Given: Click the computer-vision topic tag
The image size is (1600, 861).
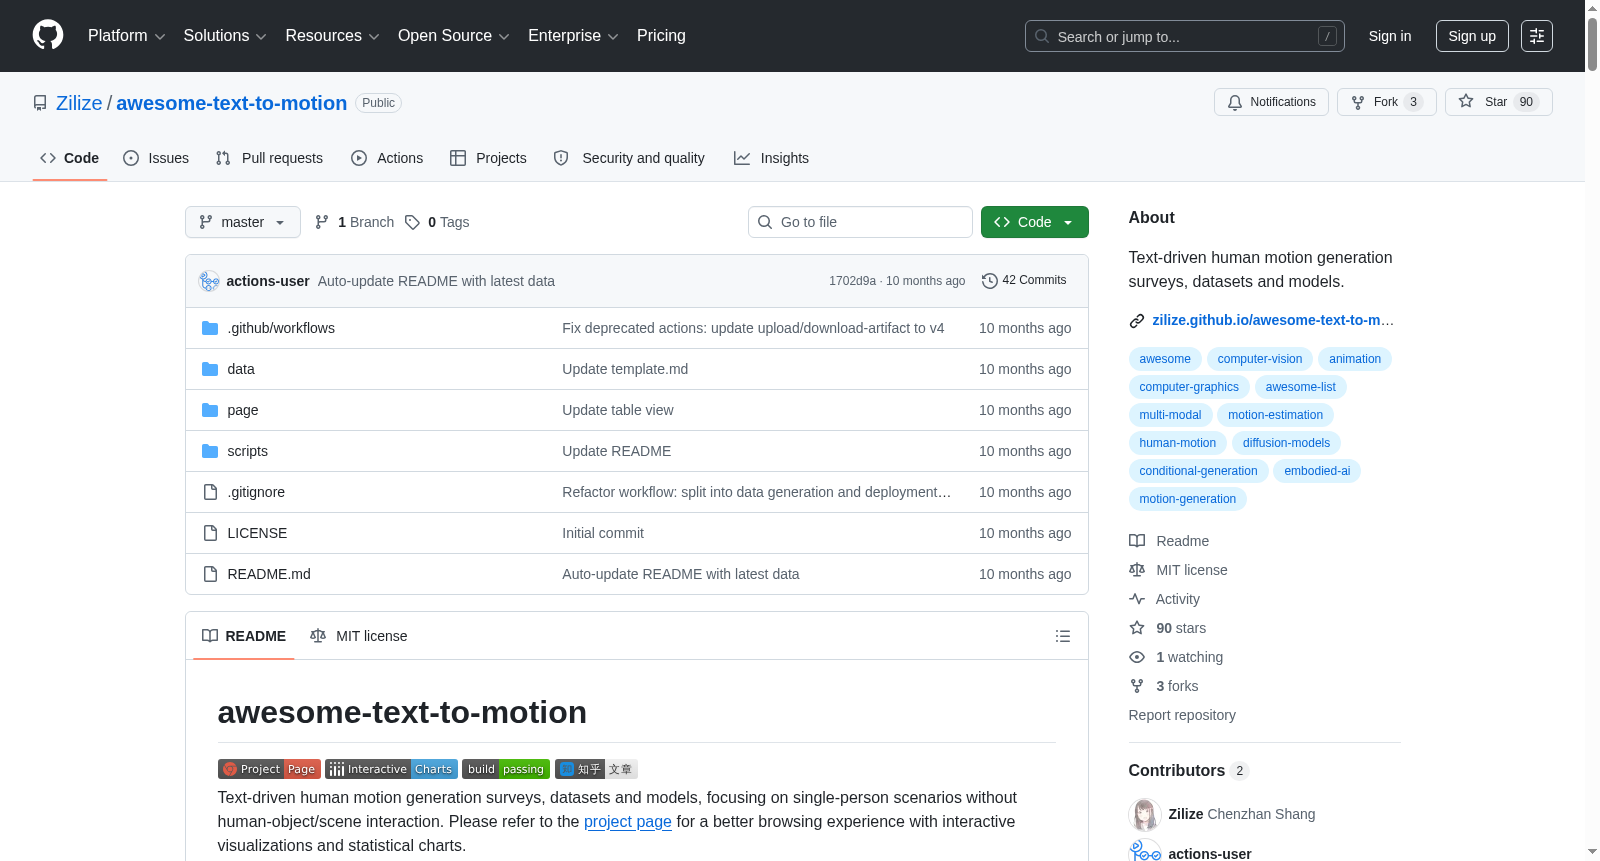Looking at the screenshot, I should pos(1260,359).
